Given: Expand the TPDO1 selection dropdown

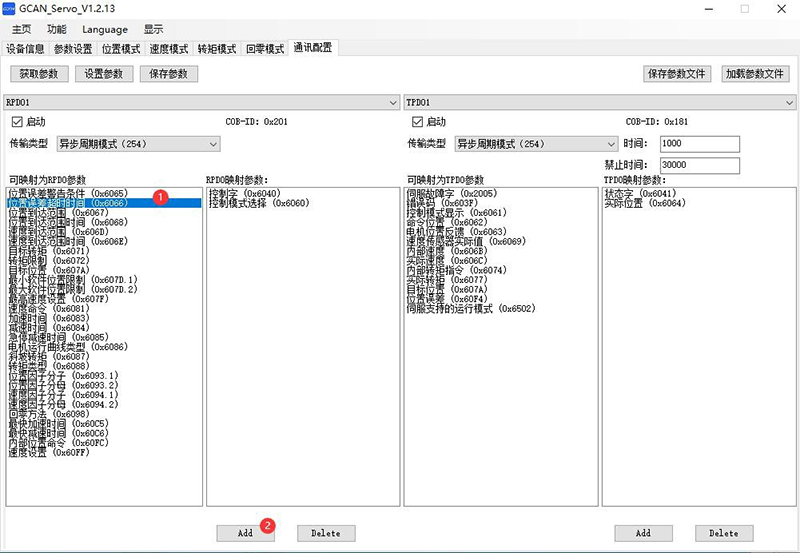Looking at the screenshot, I should [x=789, y=102].
